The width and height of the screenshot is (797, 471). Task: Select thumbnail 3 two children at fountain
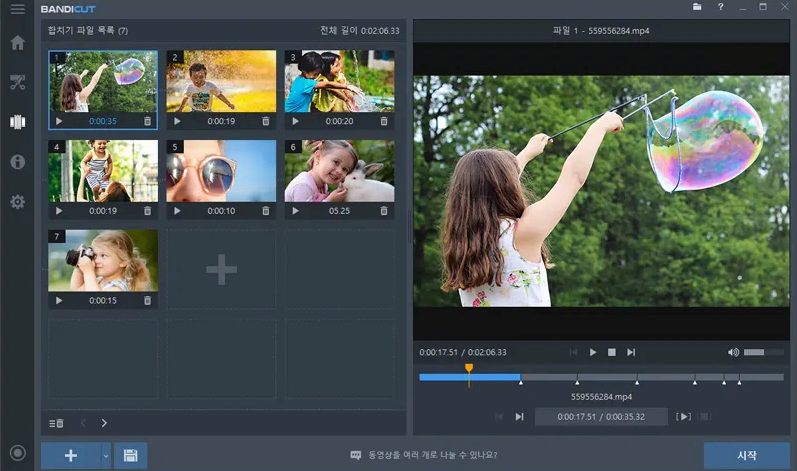[339, 81]
